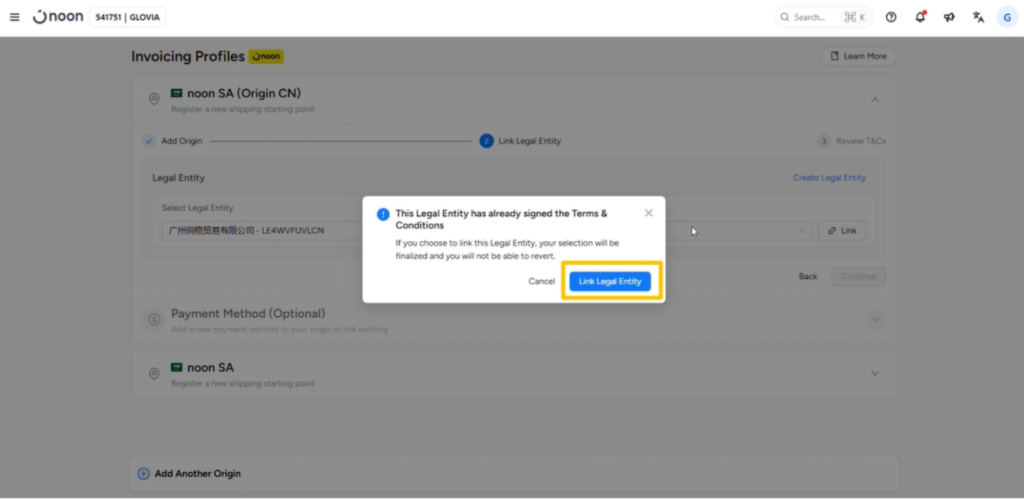
Task: Click the Saudi flag icon on noon SA (Origin CN)
Action: point(176,93)
